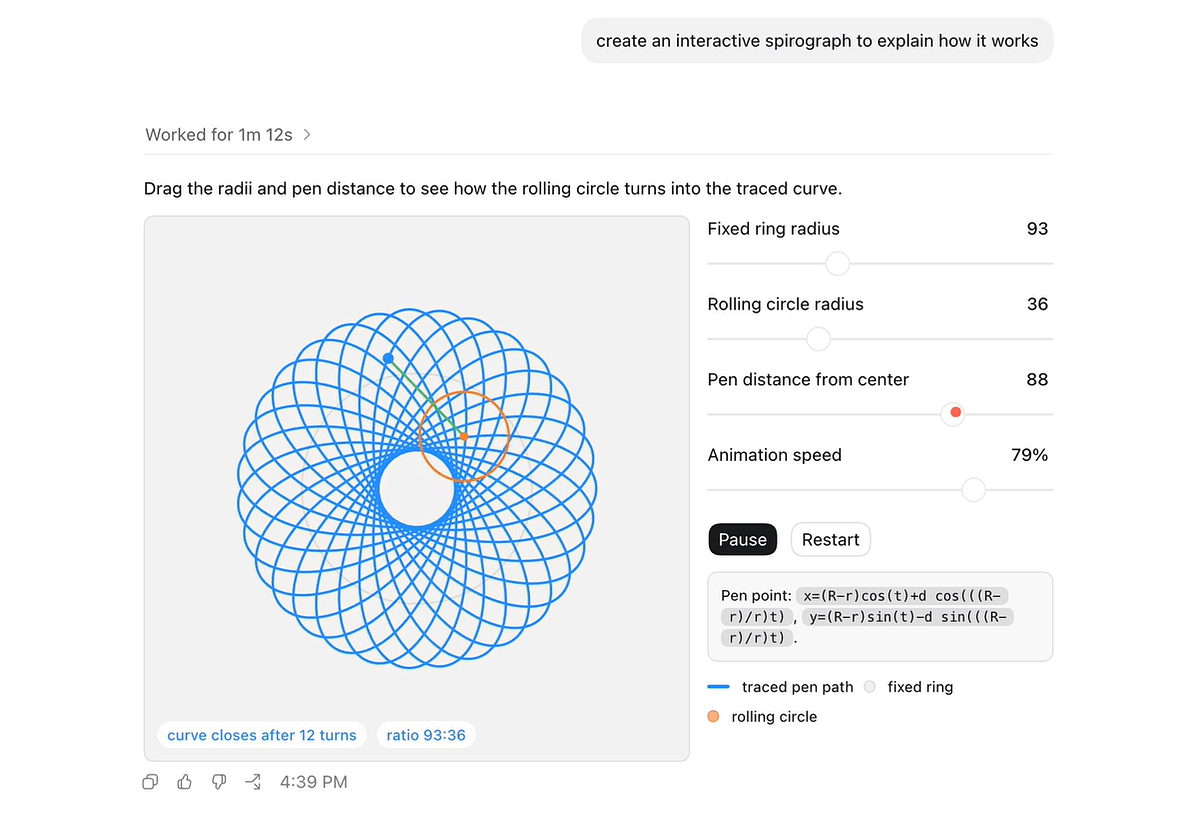This screenshot has width=1197, height=833.
Task: Click the 'curve closes after 12 turns' badge
Action: click(x=262, y=735)
